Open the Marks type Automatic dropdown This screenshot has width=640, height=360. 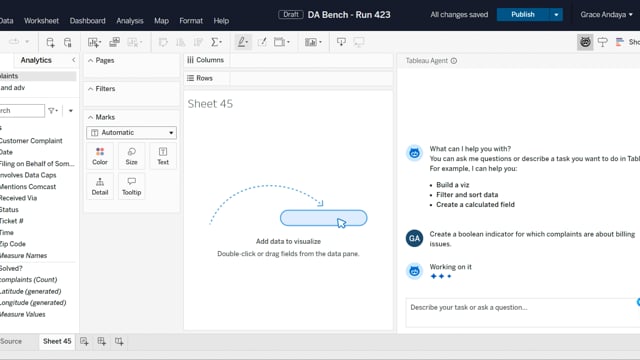tap(131, 133)
